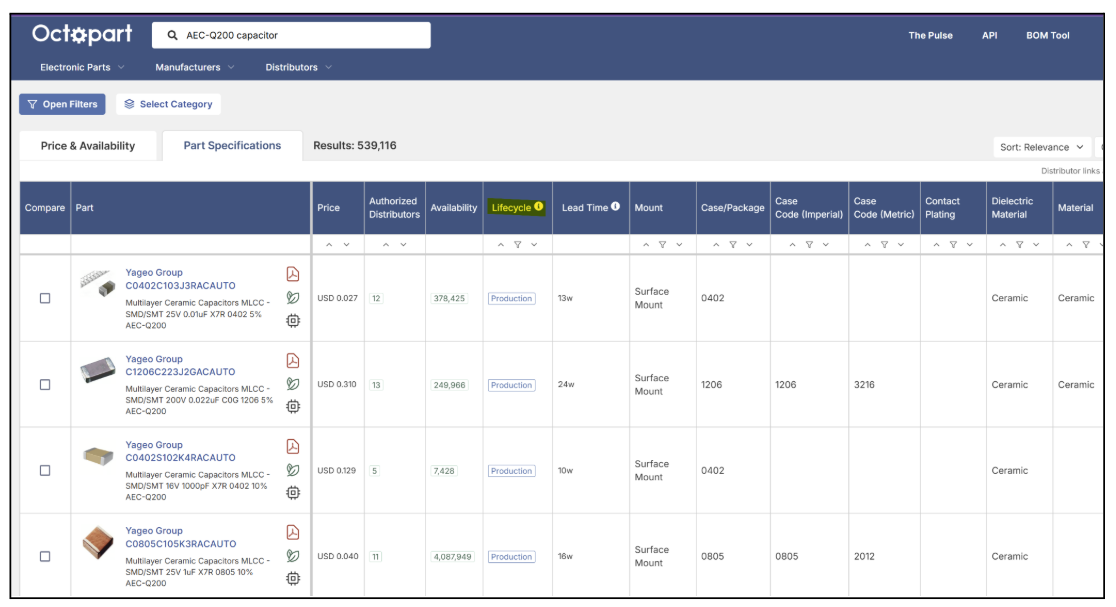The height and width of the screenshot is (607, 1116).
Task: Sort Case Code (Metric) descending arrow
Action: [x=901, y=245]
